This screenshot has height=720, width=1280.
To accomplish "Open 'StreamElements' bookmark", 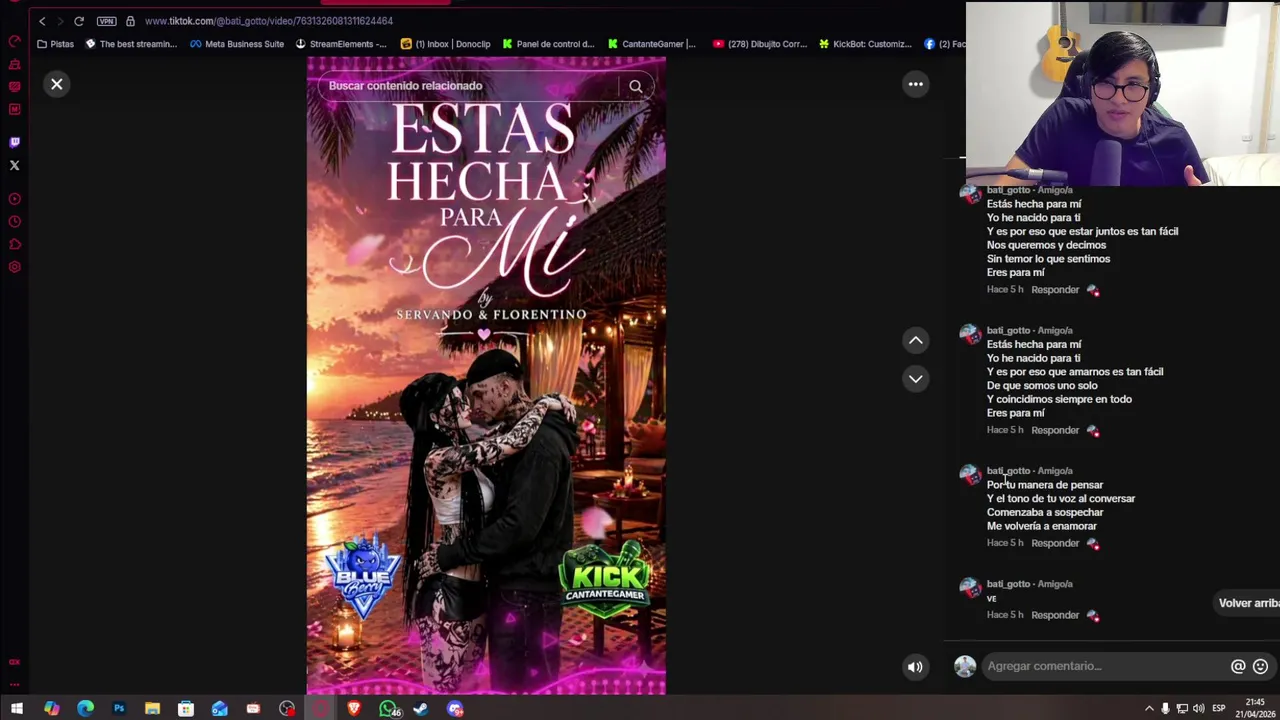I will [340, 44].
